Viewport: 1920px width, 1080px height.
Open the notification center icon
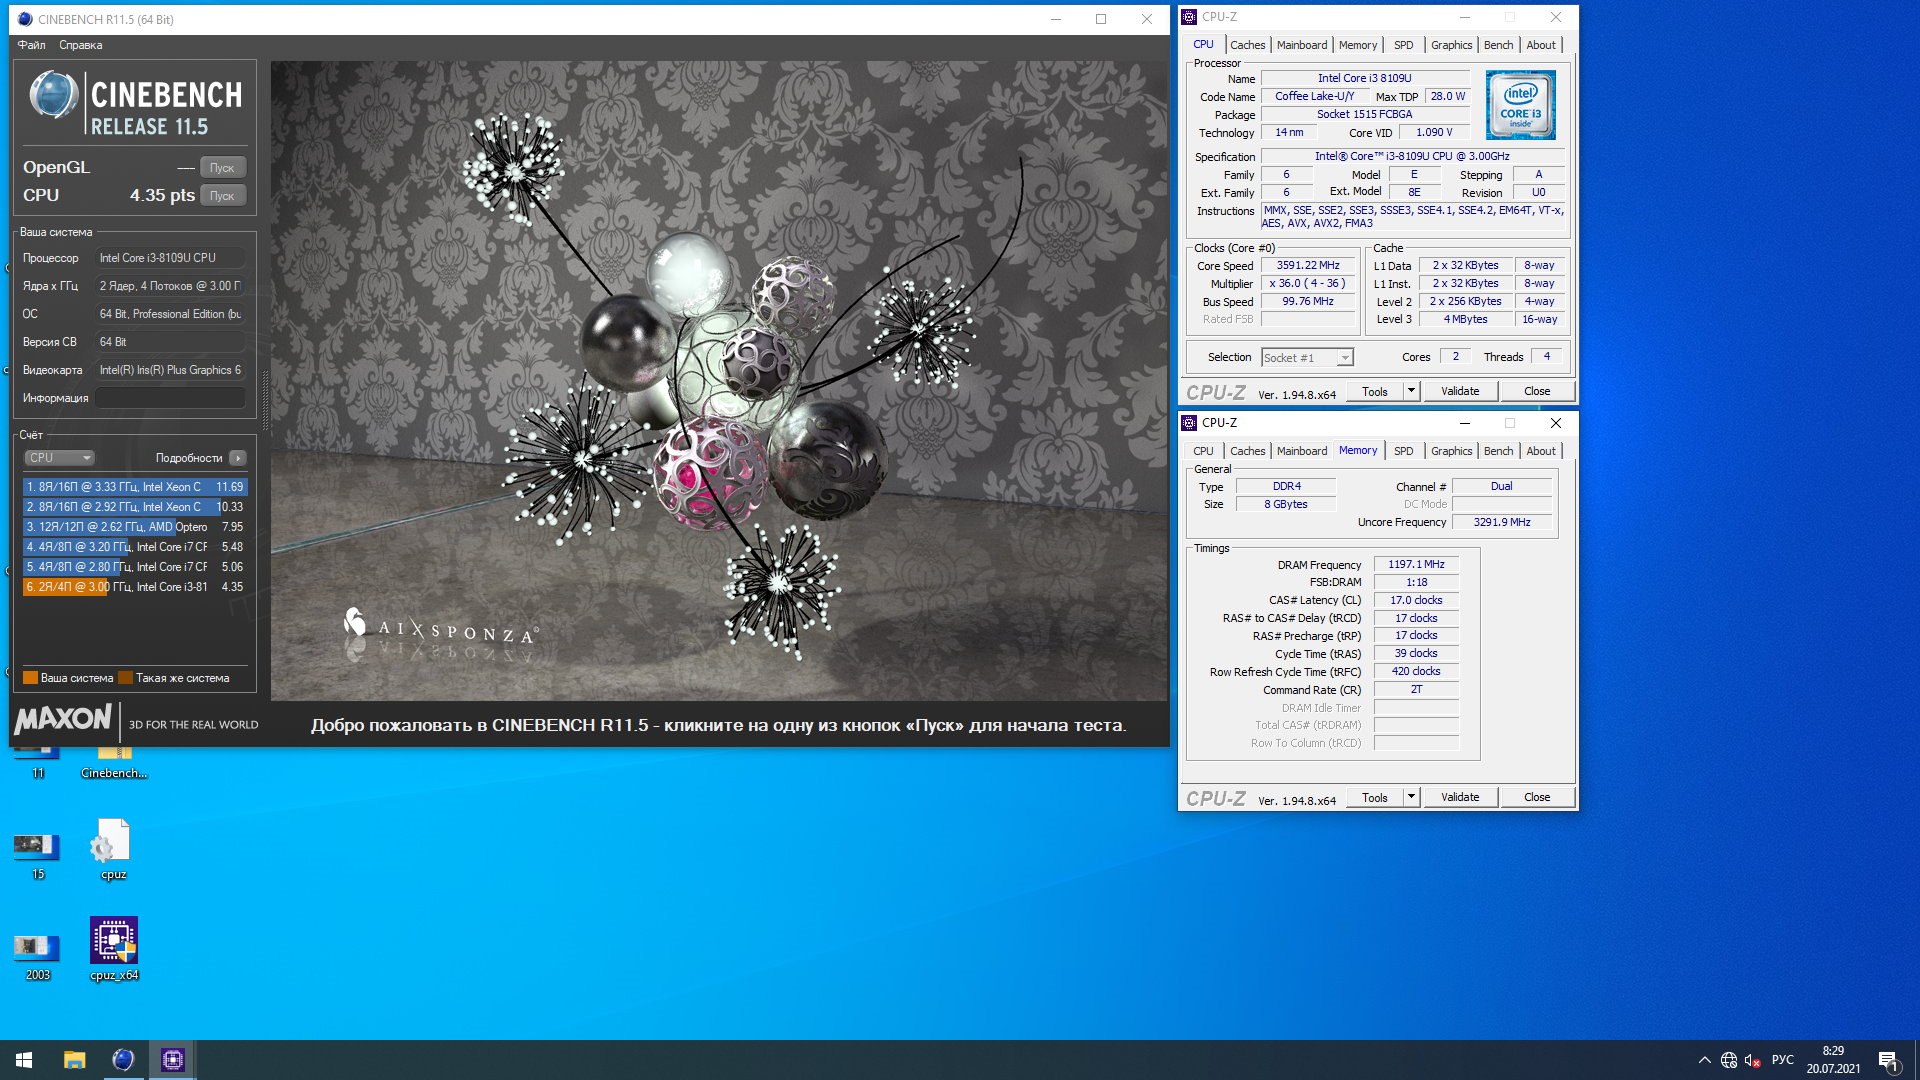coord(1888,1060)
